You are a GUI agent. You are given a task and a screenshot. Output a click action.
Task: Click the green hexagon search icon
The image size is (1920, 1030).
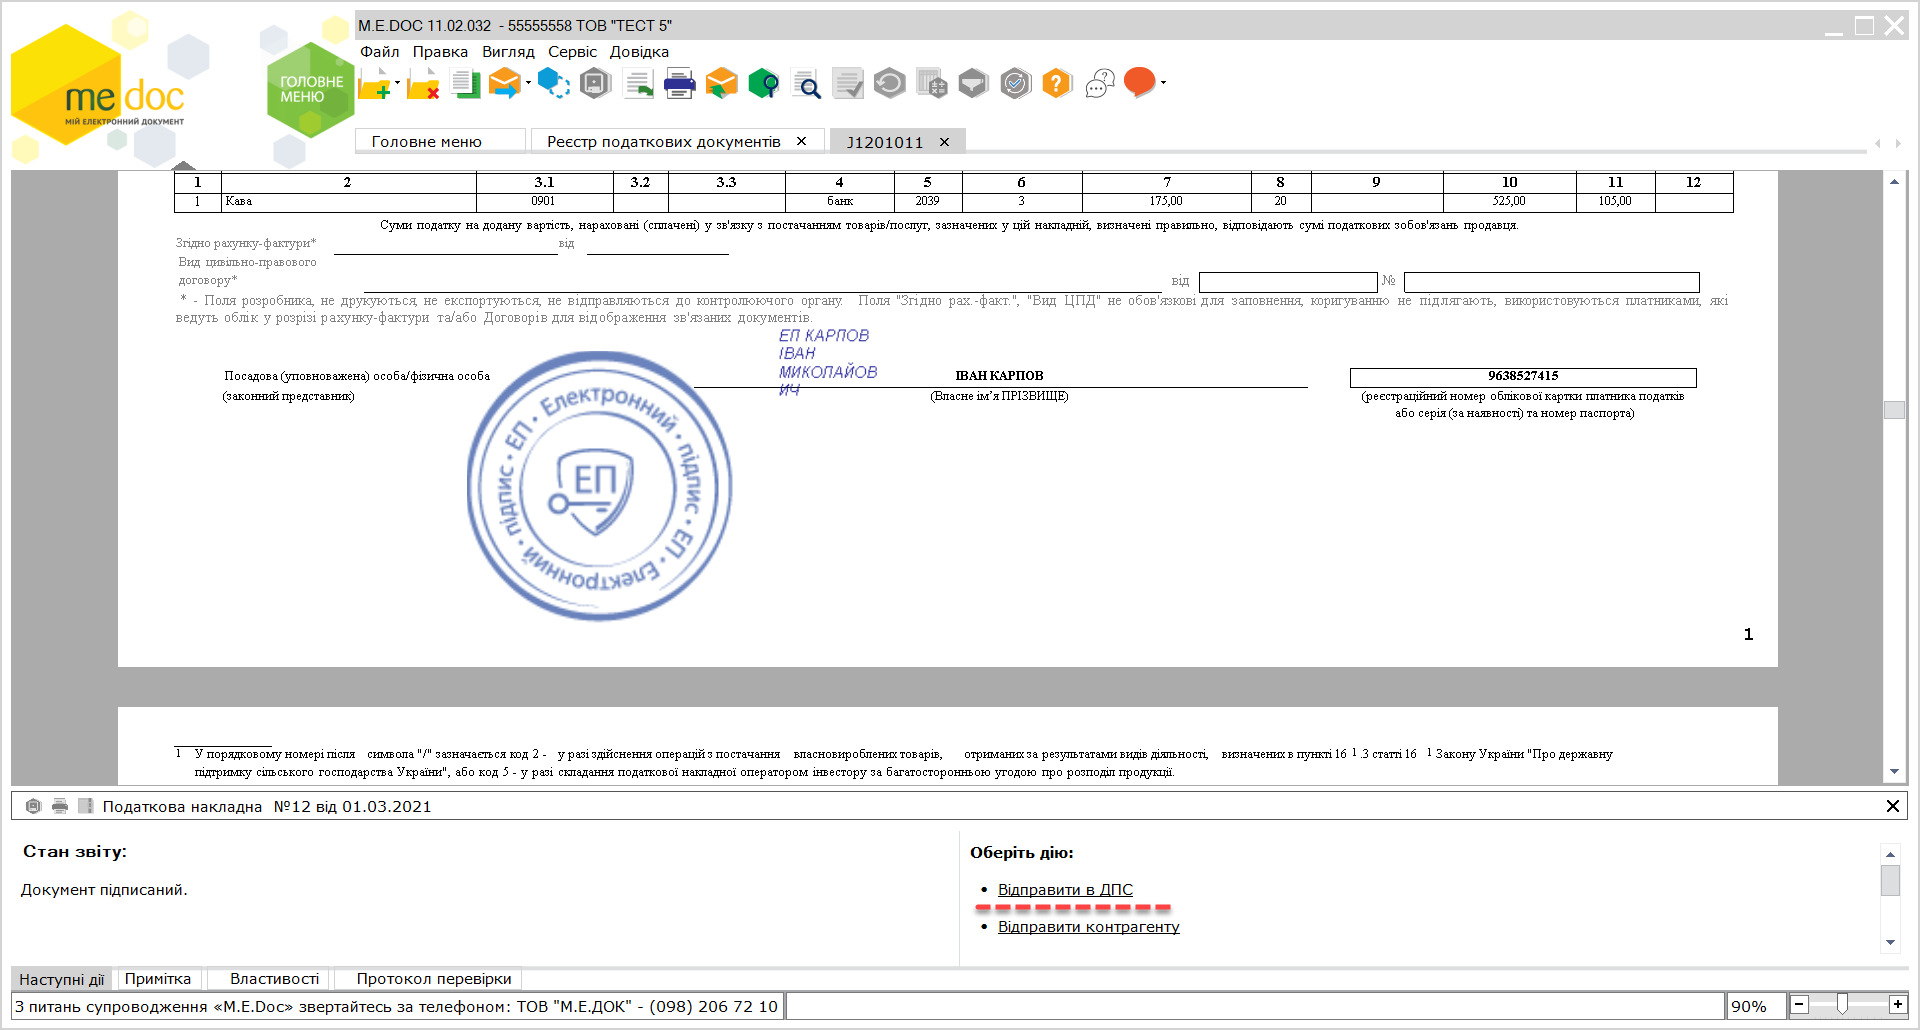[x=763, y=84]
